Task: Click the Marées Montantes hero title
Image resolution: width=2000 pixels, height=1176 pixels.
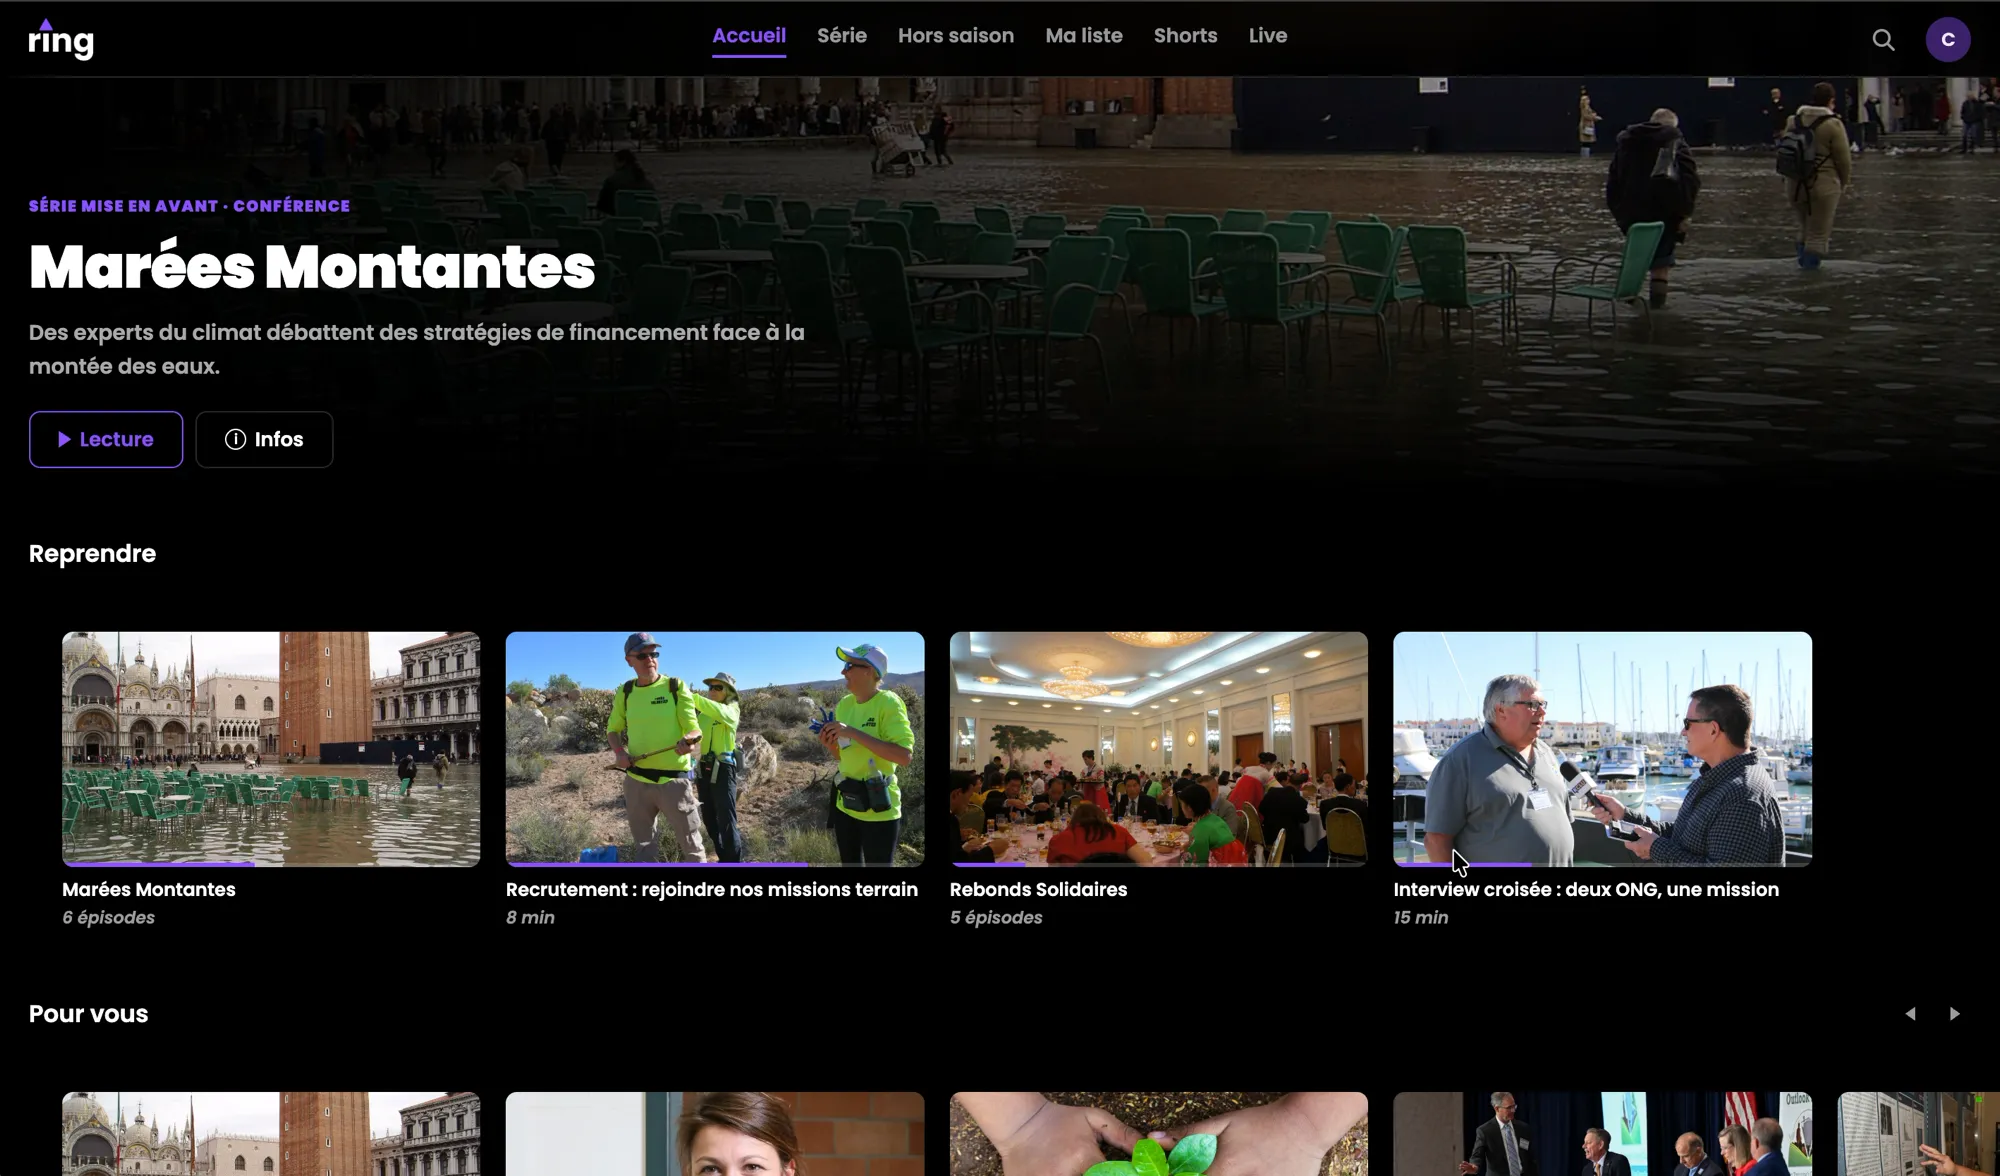Action: (x=312, y=267)
